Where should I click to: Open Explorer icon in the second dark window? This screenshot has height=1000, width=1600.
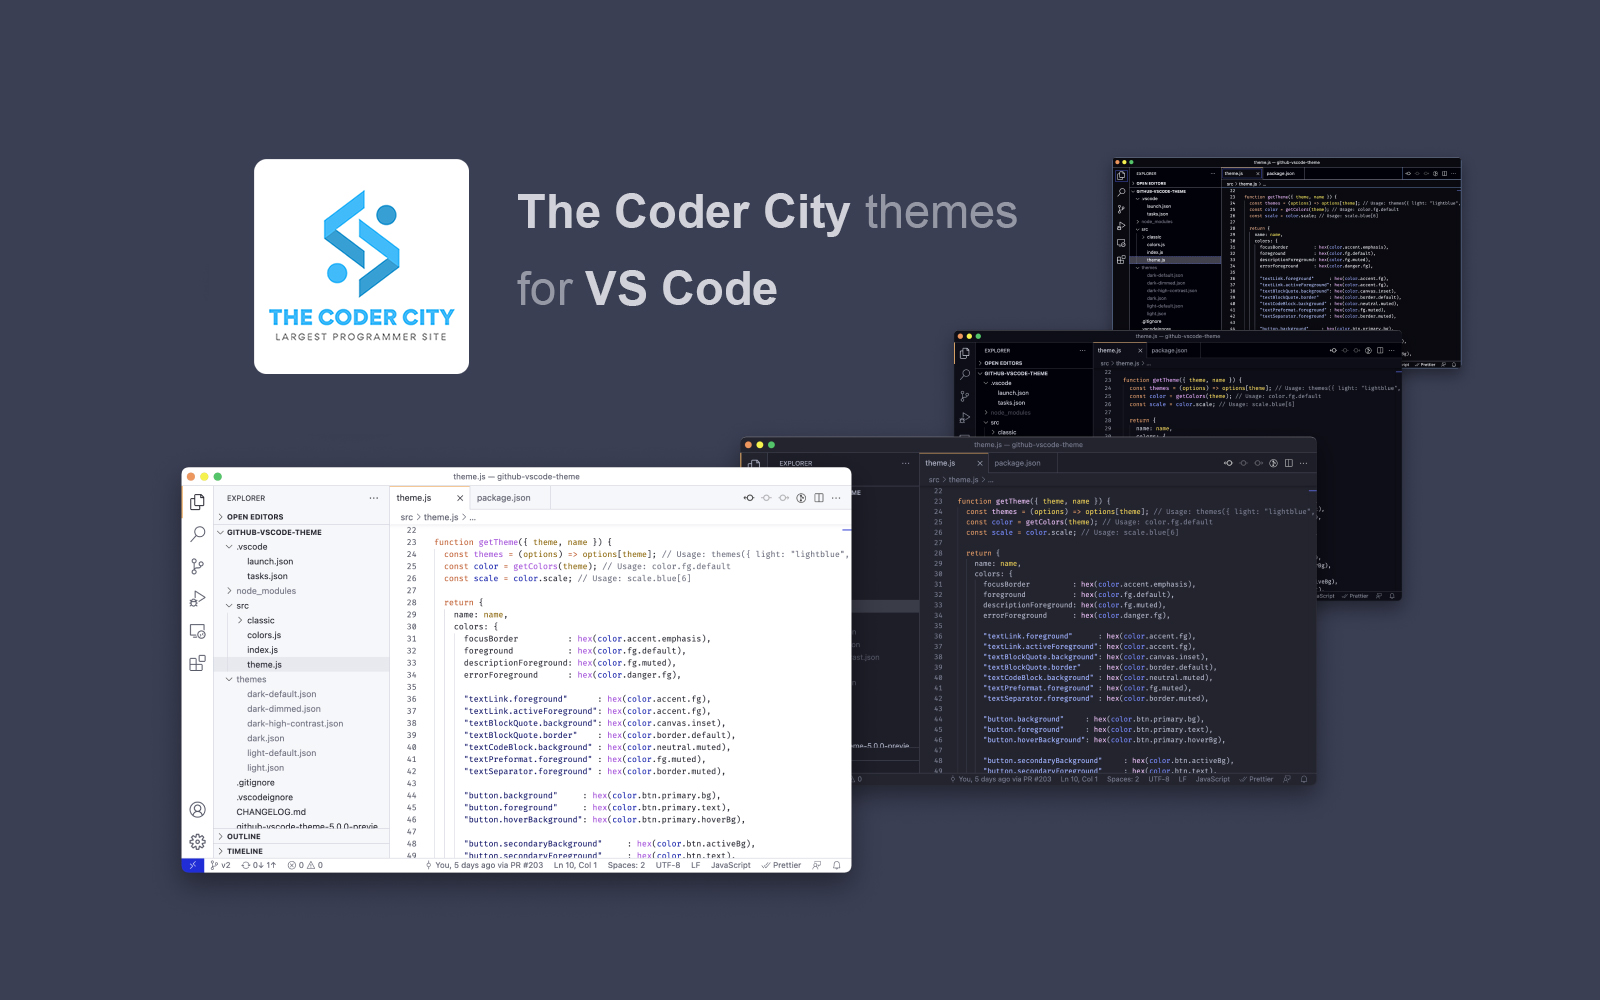click(965, 354)
